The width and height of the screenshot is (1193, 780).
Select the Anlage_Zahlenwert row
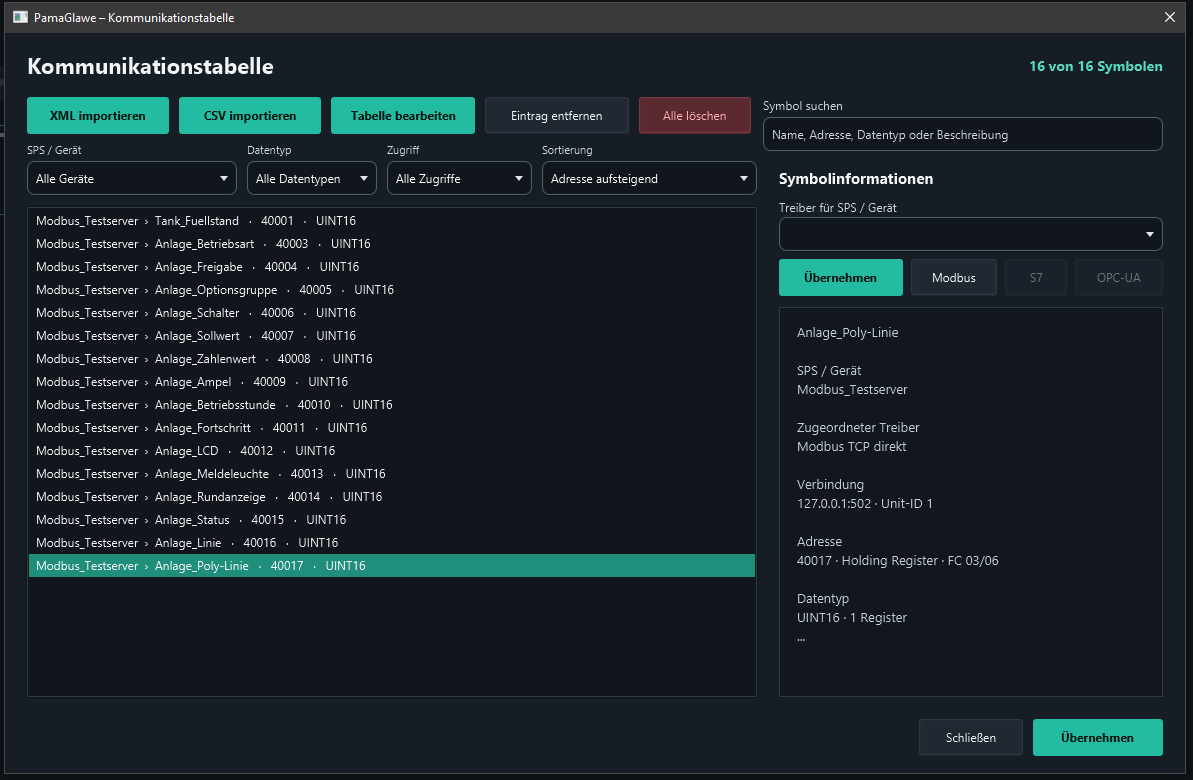point(392,358)
